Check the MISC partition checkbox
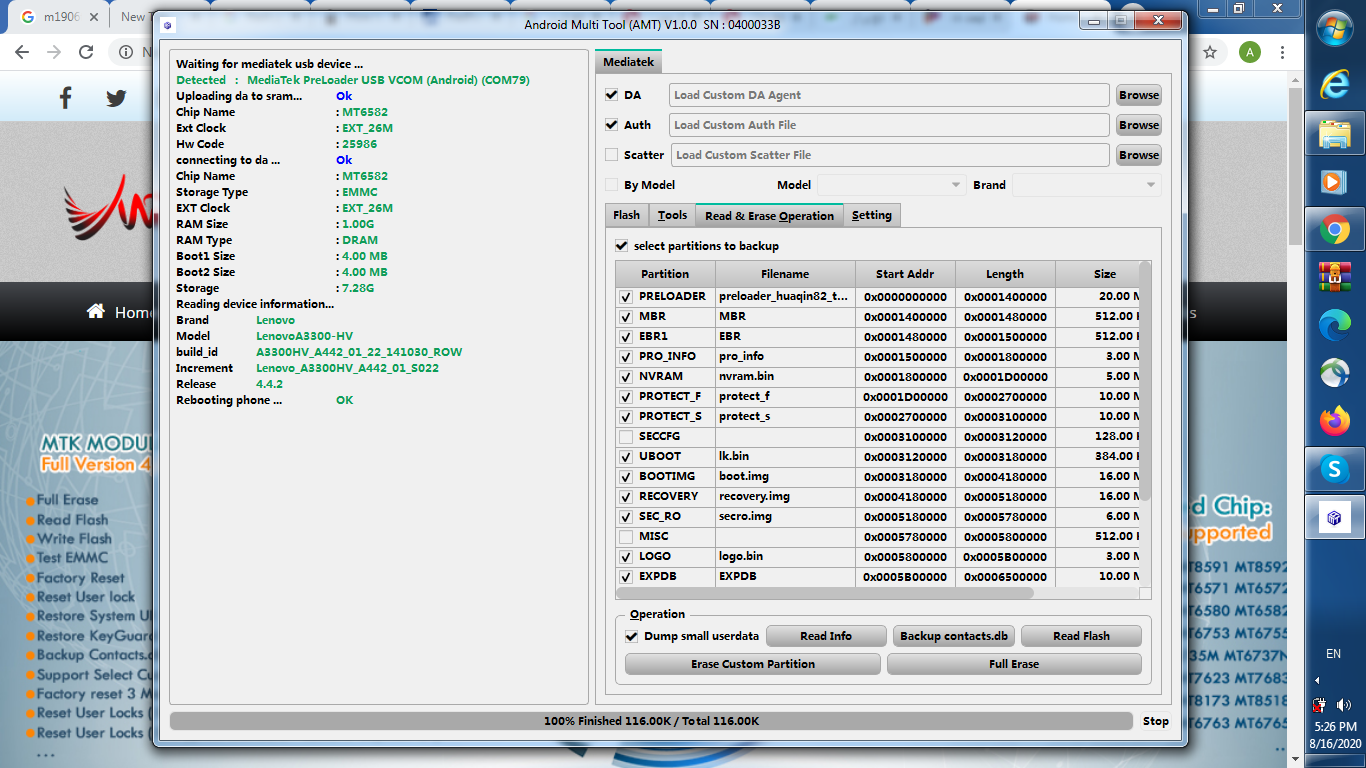This screenshot has height=768, width=1366. 626,537
